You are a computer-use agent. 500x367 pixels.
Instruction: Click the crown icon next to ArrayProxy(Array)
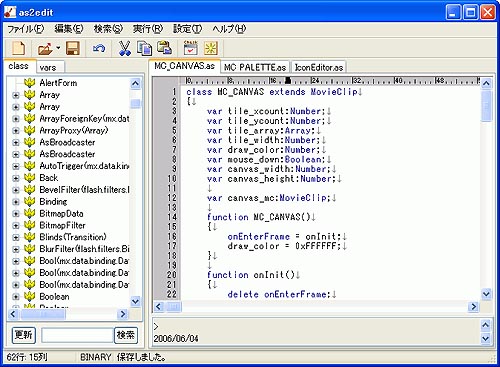[30, 130]
